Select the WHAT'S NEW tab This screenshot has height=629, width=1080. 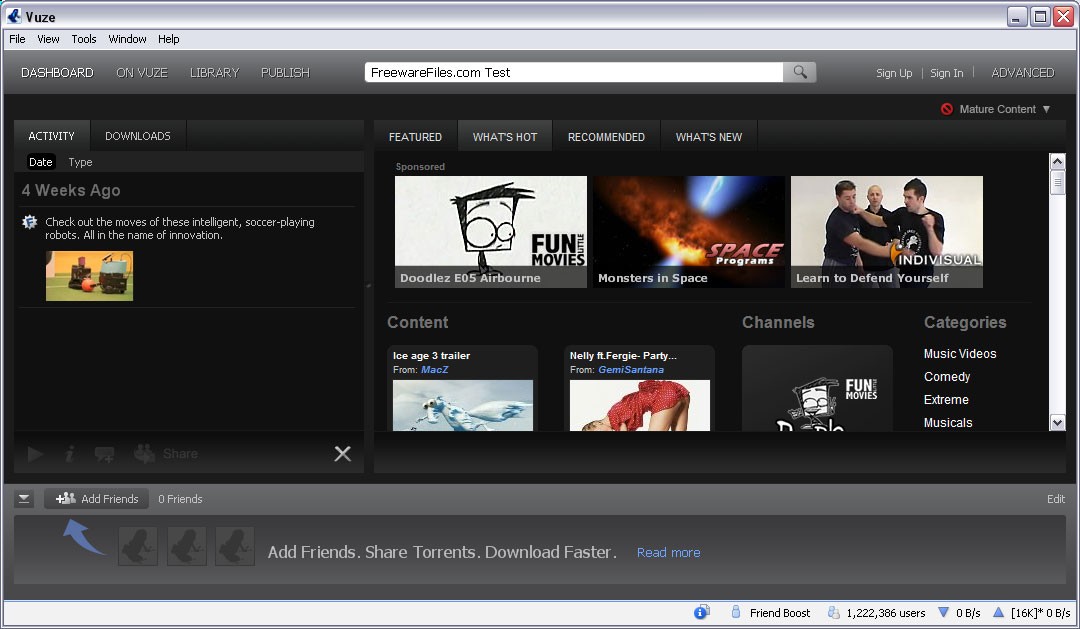(709, 137)
